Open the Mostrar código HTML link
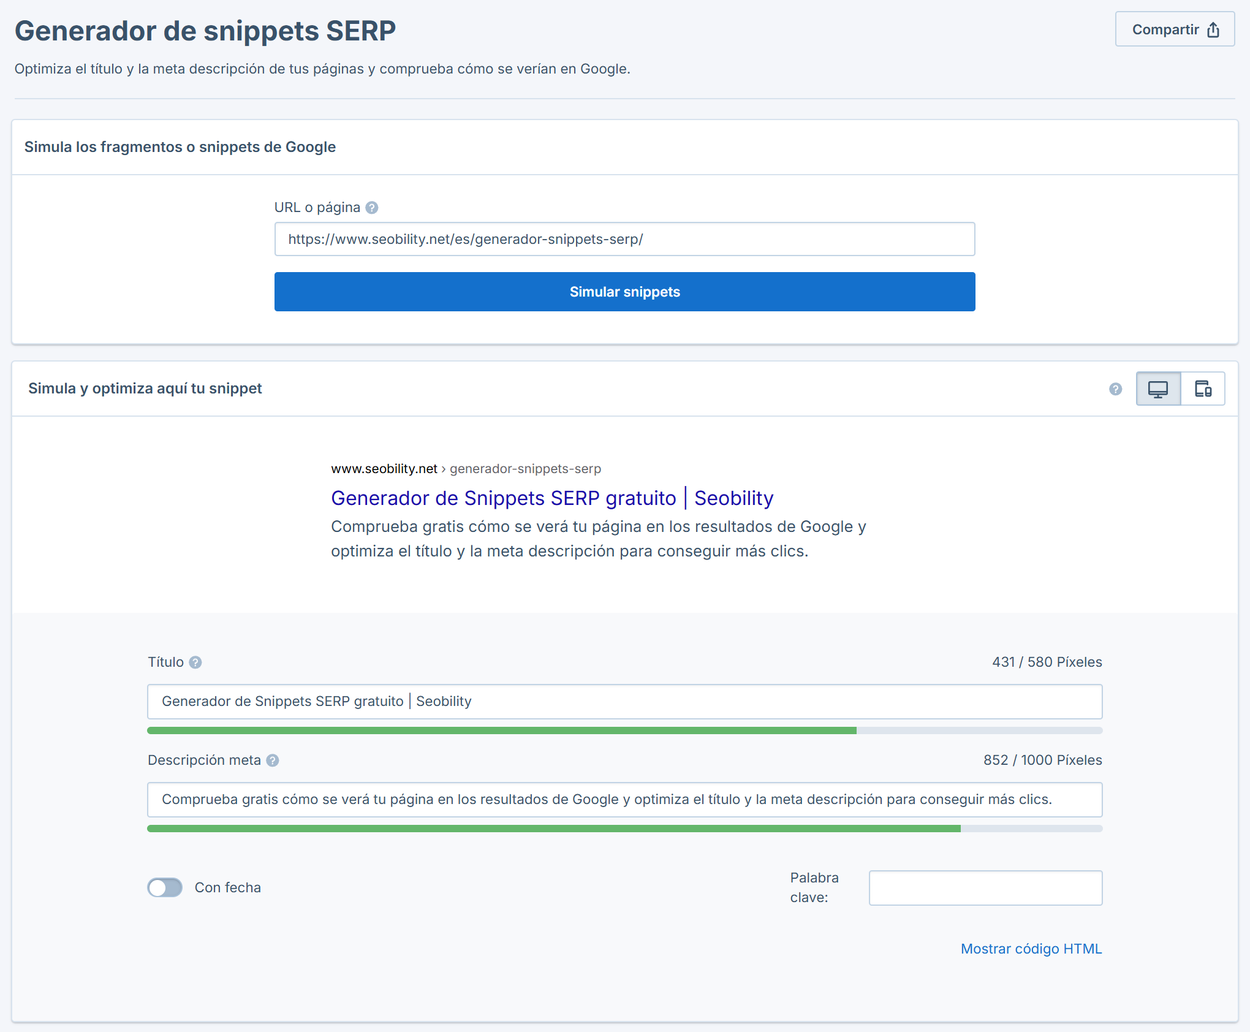 (x=1031, y=949)
